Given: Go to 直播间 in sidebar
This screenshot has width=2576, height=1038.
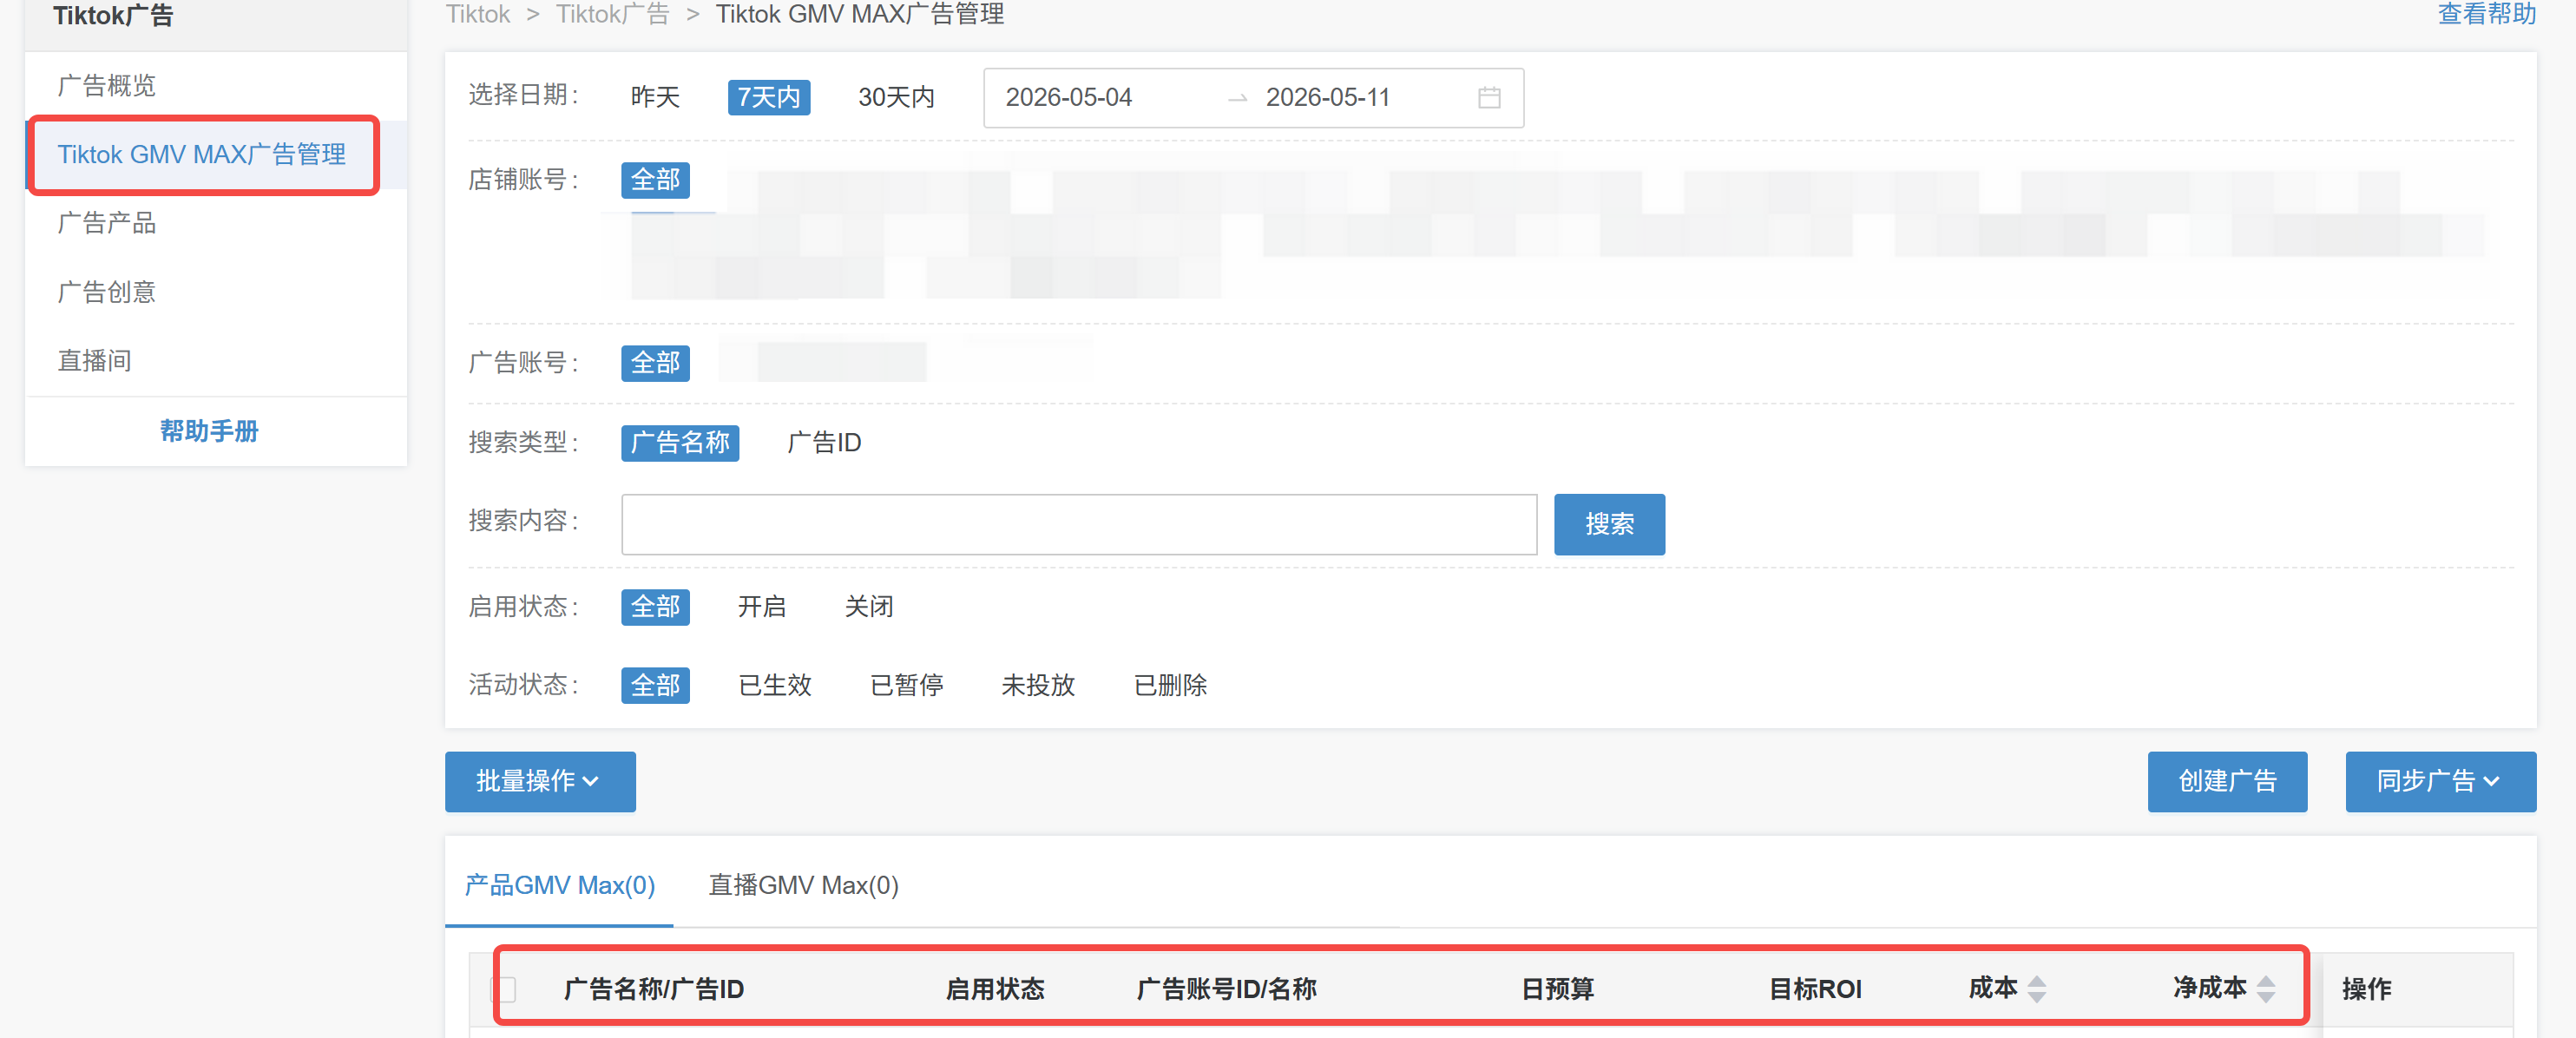Looking at the screenshot, I should [94, 361].
